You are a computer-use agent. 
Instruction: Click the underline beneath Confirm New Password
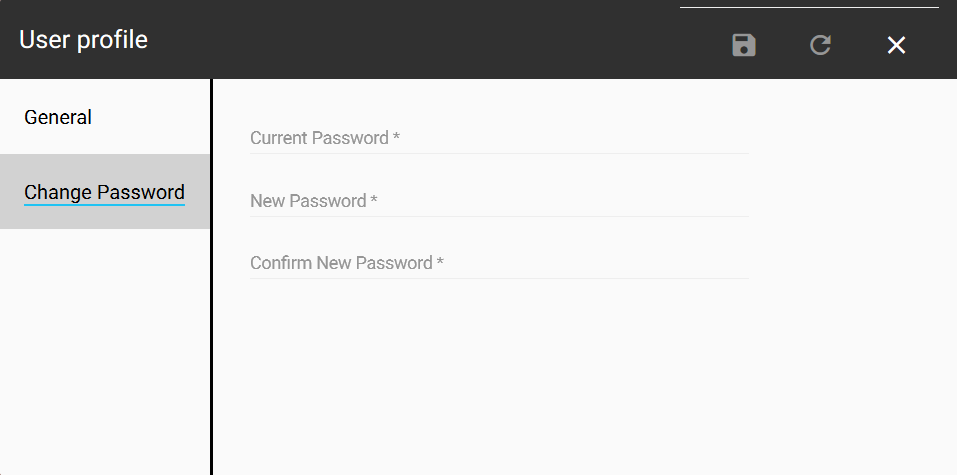498,278
